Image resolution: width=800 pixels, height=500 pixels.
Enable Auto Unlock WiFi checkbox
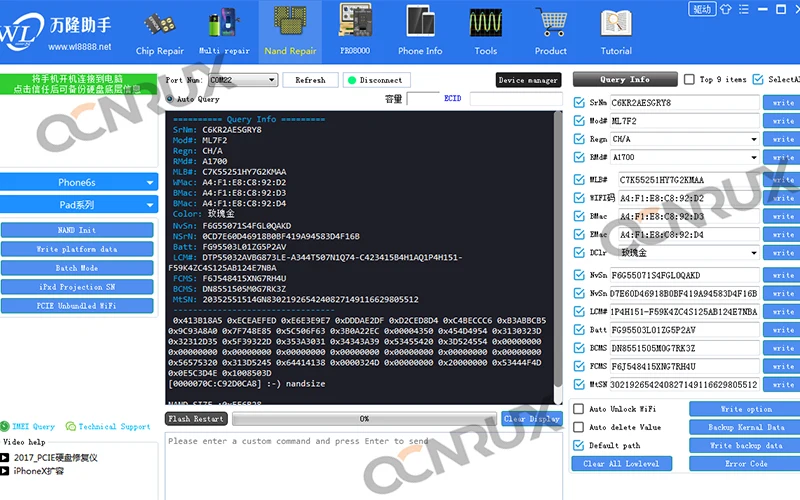point(579,409)
